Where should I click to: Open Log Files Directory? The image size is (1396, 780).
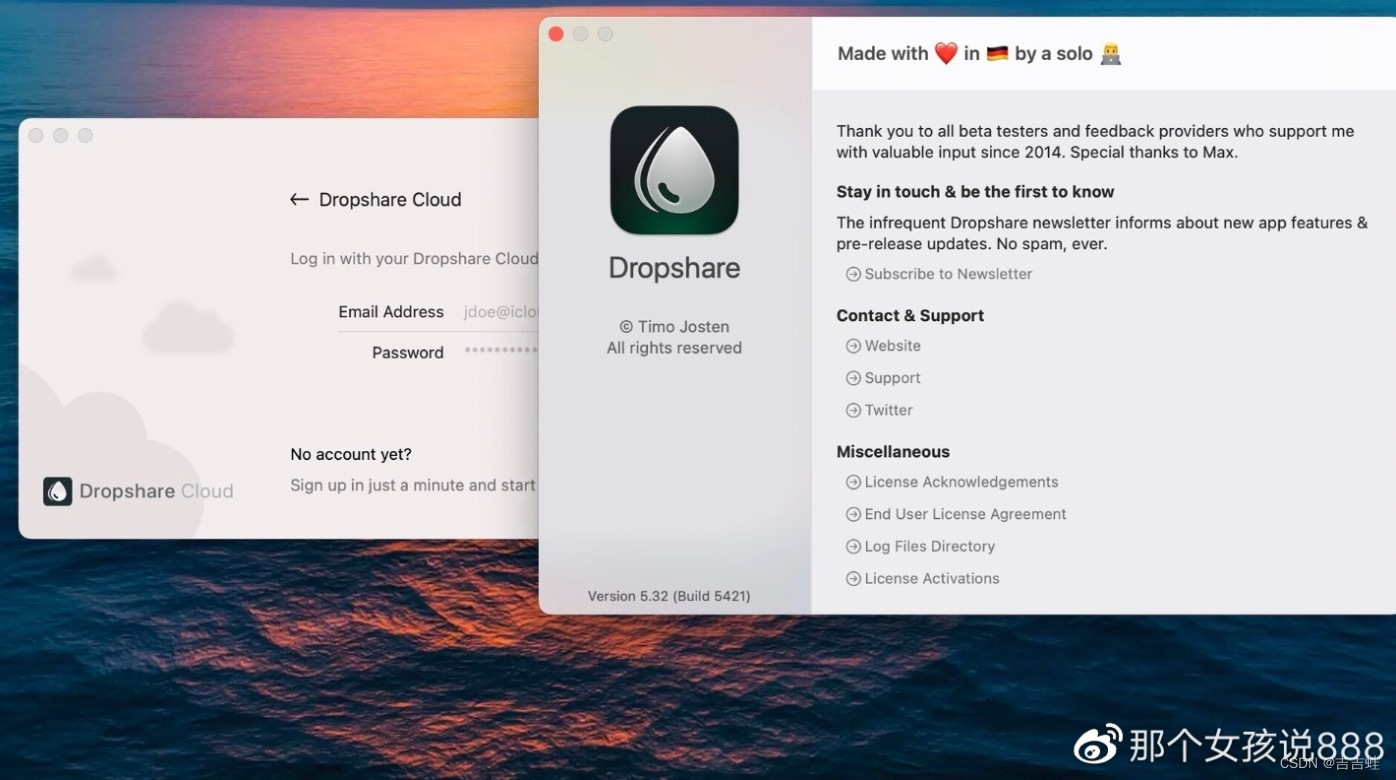[x=930, y=546]
